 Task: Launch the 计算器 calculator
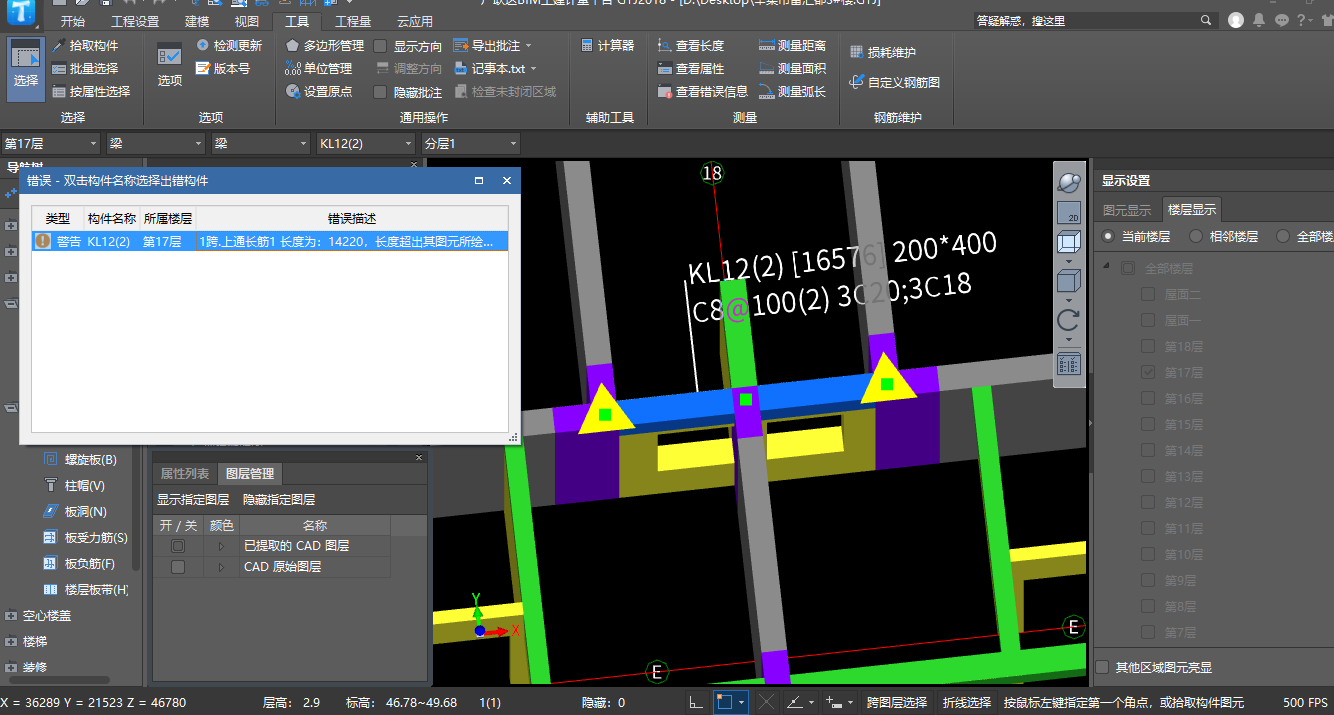pyautogui.click(x=607, y=46)
